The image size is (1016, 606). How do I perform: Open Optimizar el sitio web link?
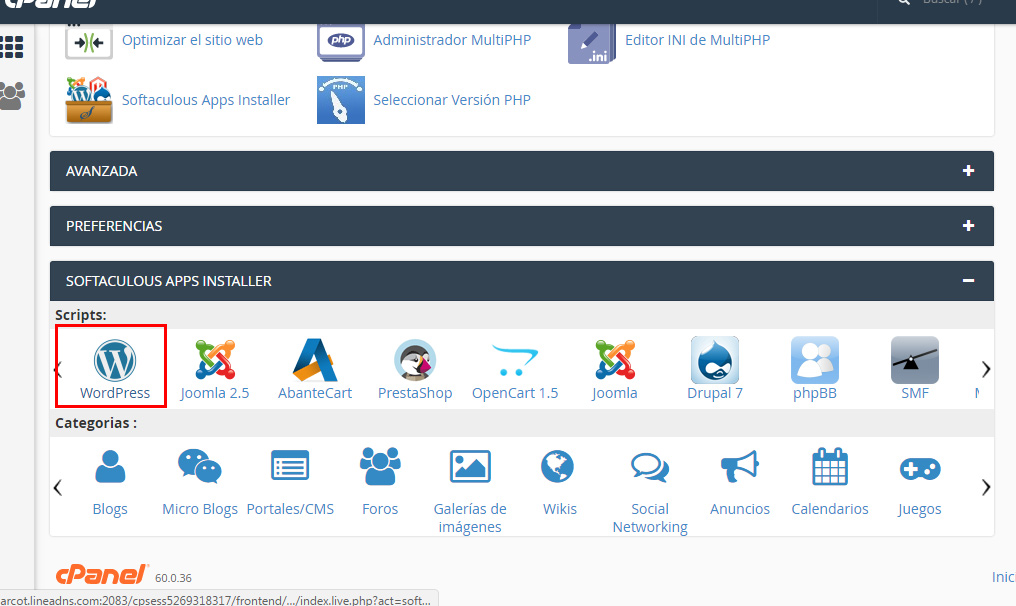tap(192, 40)
